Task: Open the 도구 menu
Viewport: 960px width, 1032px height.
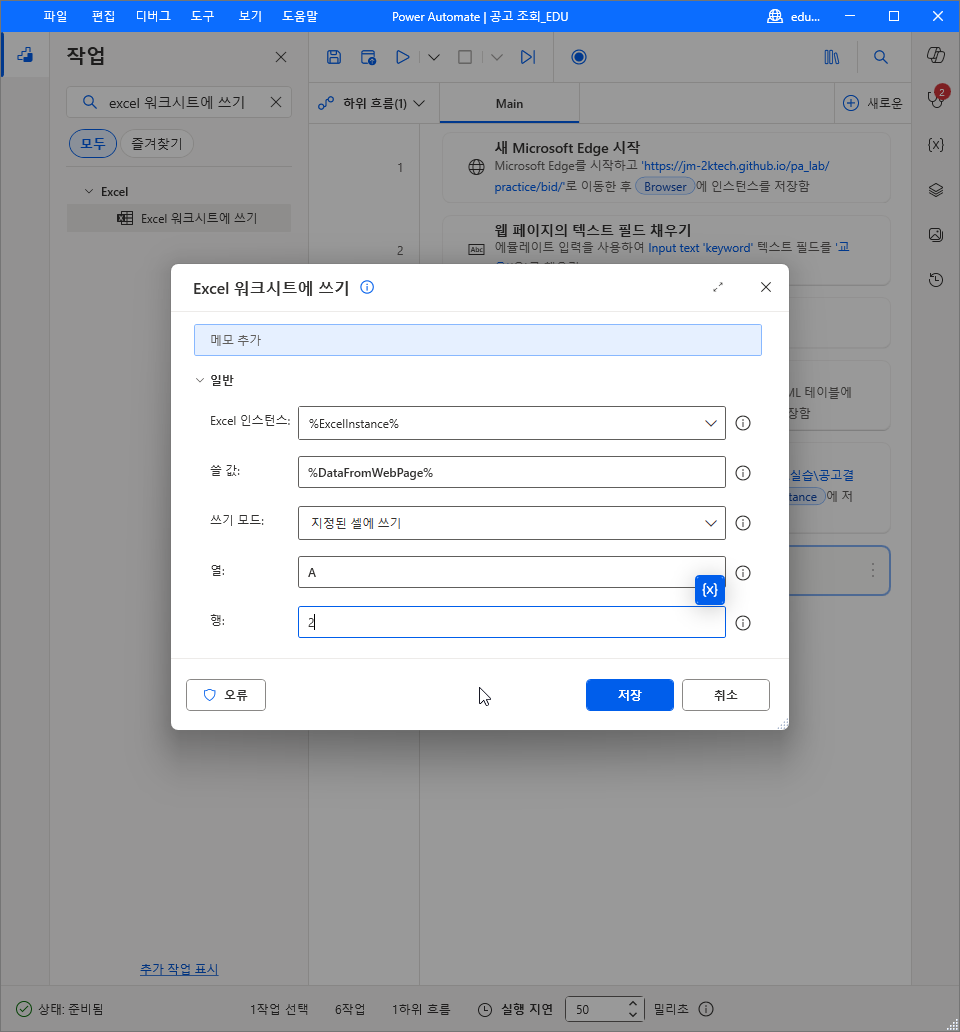Action: tap(203, 16)
